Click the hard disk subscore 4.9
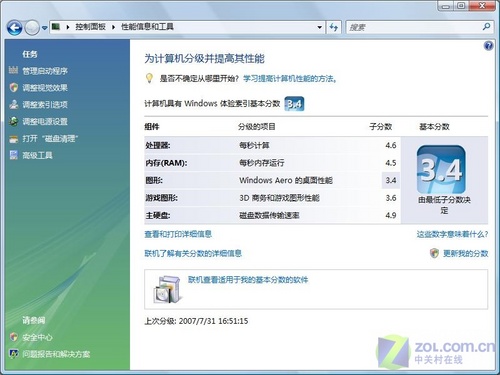This screenshot has height=375, width=500. [391, 215]
